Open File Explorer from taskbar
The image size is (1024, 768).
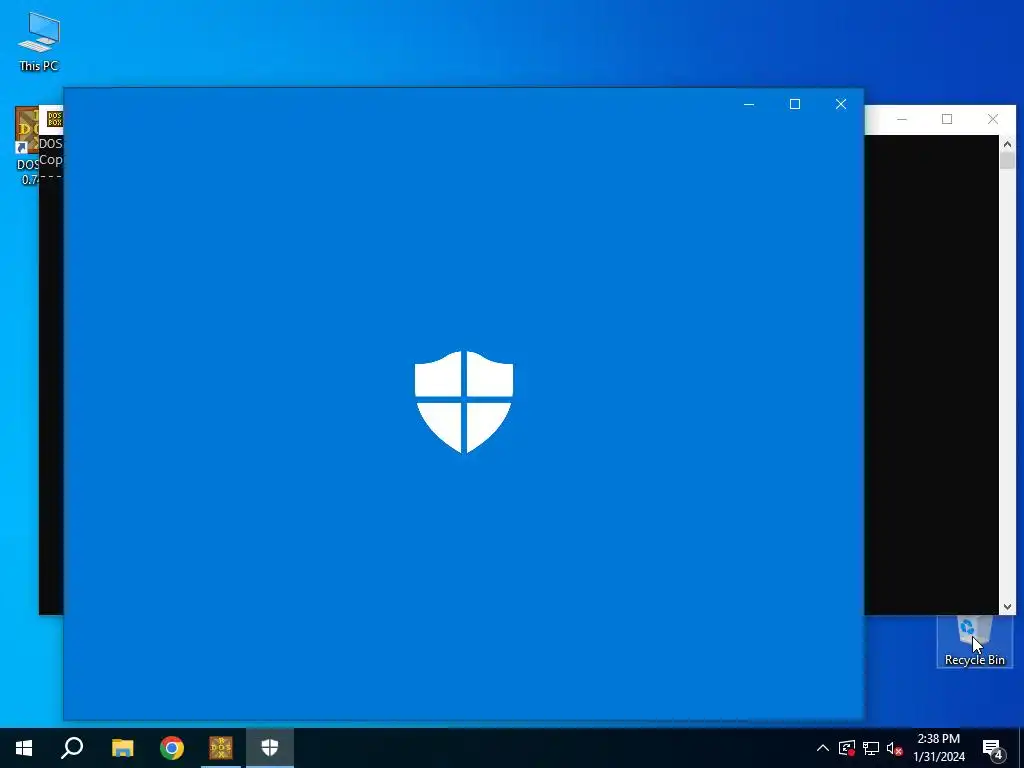coord(122,748)
